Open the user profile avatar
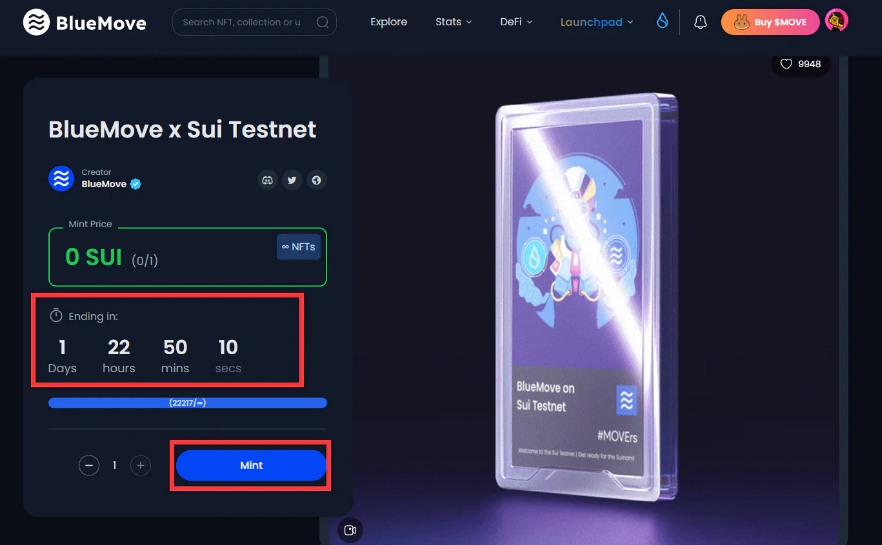Viewport: 882px width, 545px height. click(836, 21)
